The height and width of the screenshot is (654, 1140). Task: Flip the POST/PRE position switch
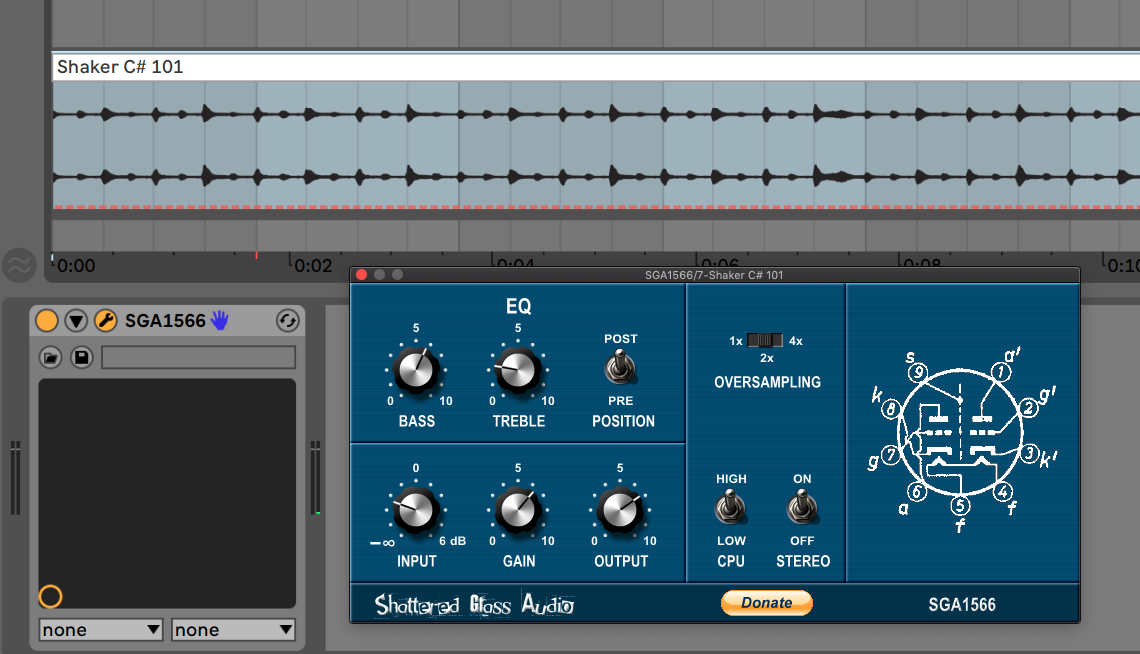pos(619,368)
